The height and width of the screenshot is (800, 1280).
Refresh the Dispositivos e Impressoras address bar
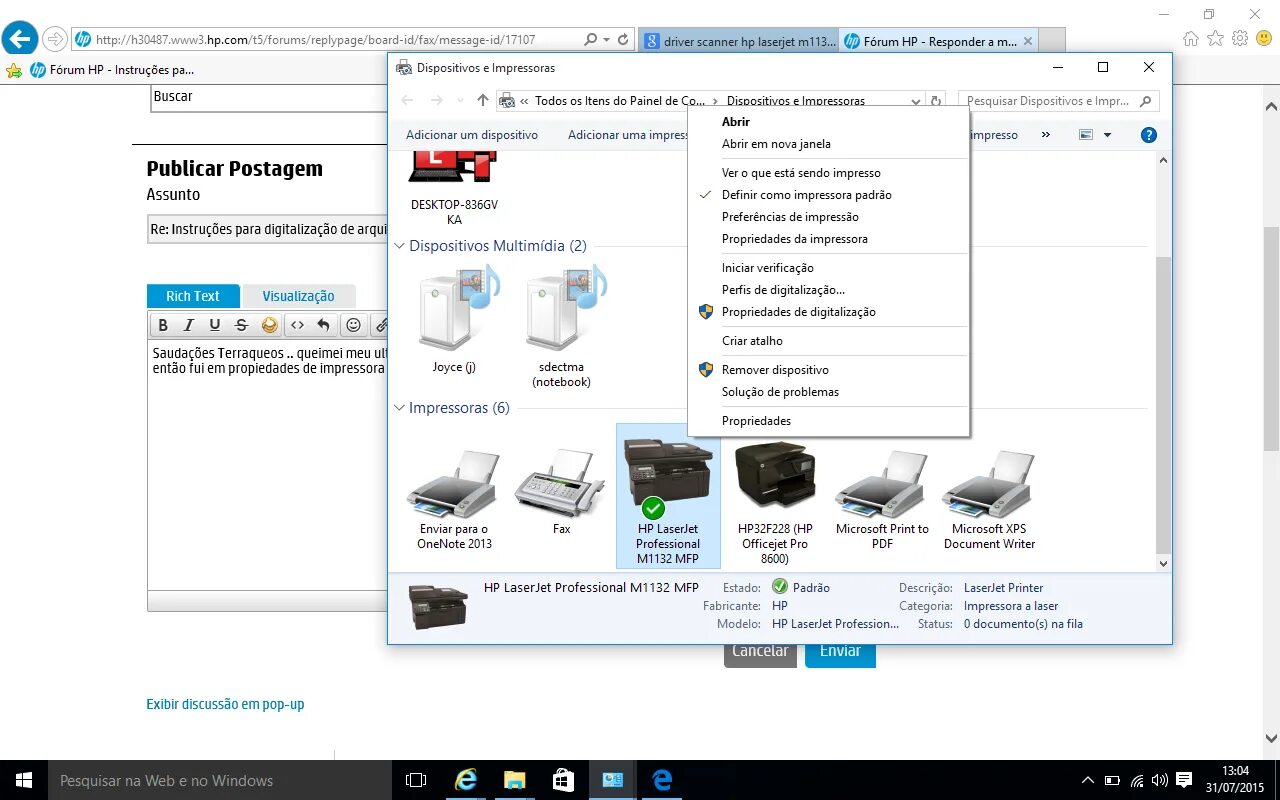tap(936, 101)
